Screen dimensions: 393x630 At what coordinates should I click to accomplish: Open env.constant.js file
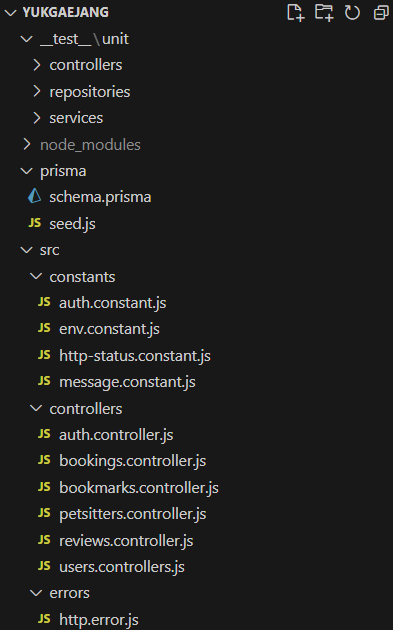pos(109,329)
